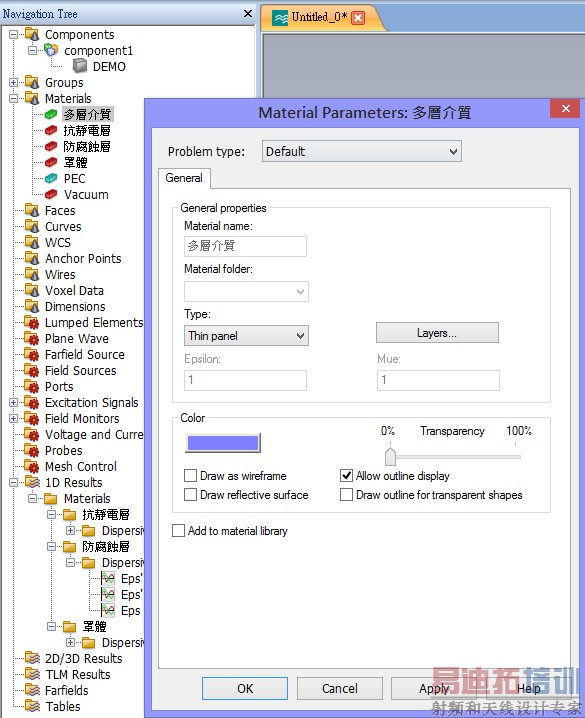Image resolution: width=585 pixels, height=718 pixels.
Task: Click the Farfields results folder icon
Action: point(32,690)
